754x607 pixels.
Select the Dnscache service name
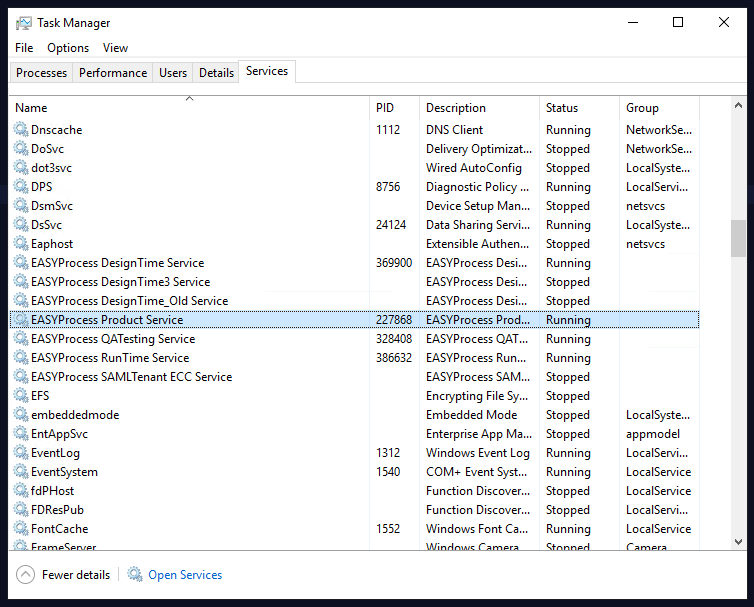coord(57,130)
